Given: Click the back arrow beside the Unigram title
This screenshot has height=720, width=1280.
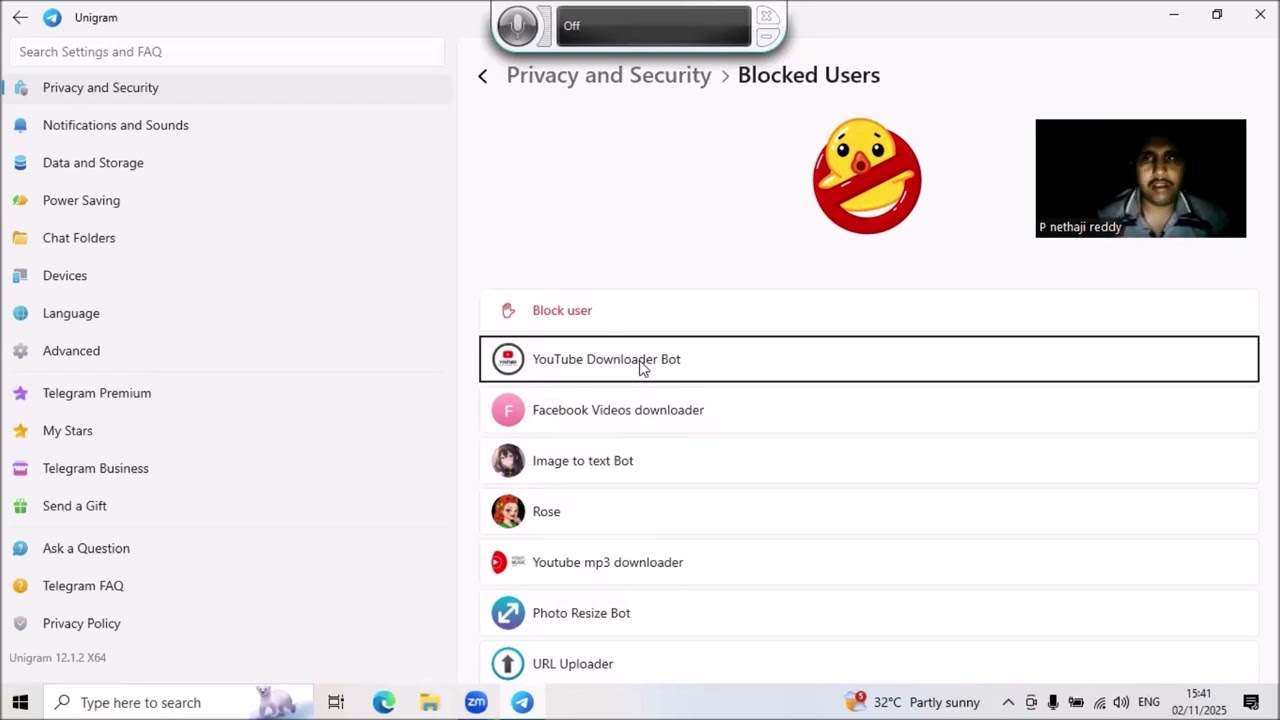Looking at the screenshot, I should coord(20,17).
